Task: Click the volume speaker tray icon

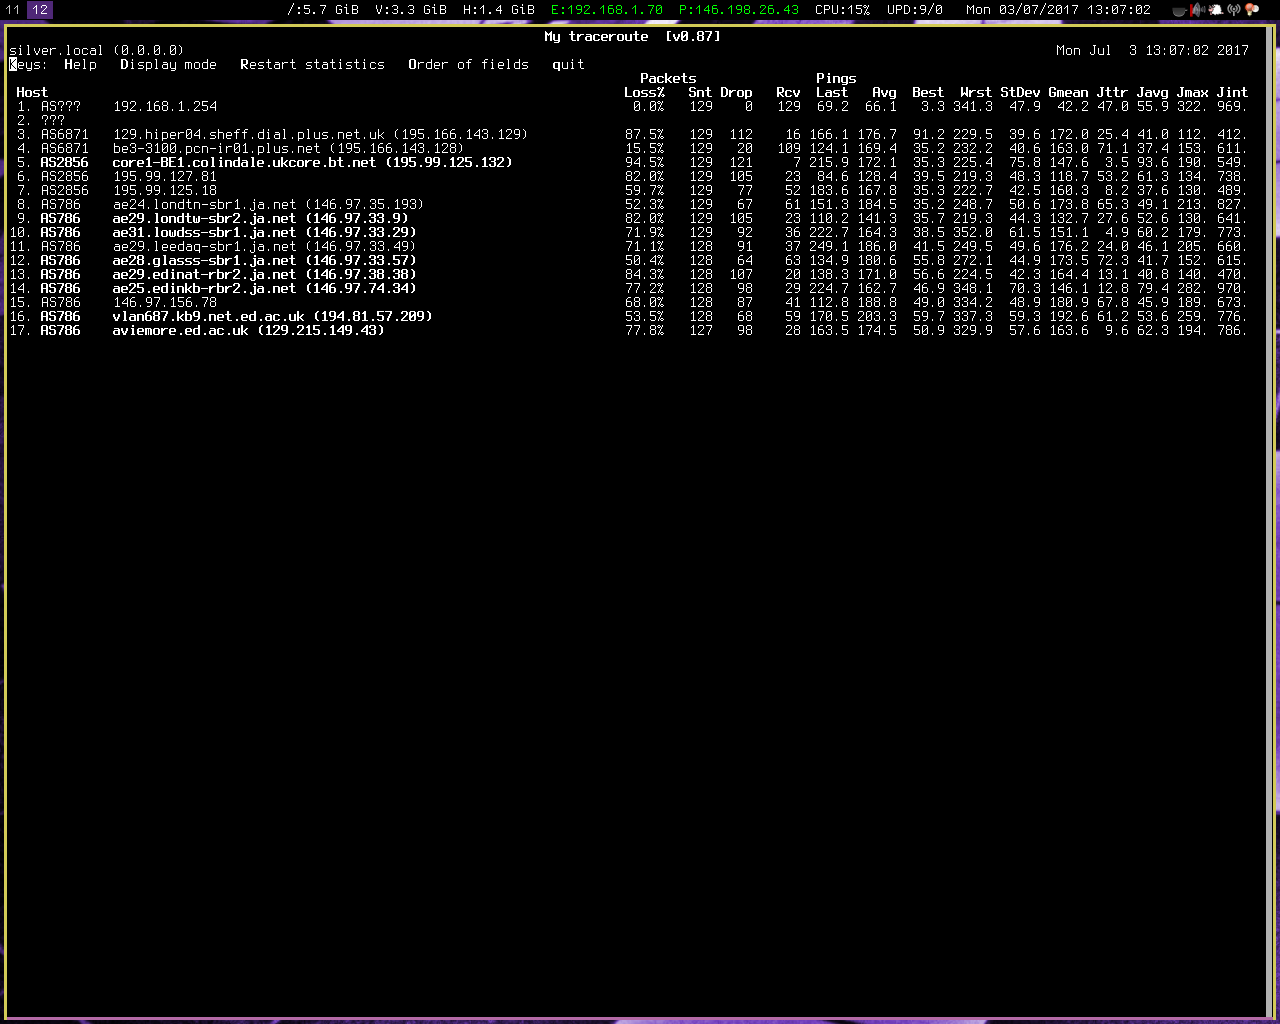Action: pyautogui.click(x=1198, y=10)
